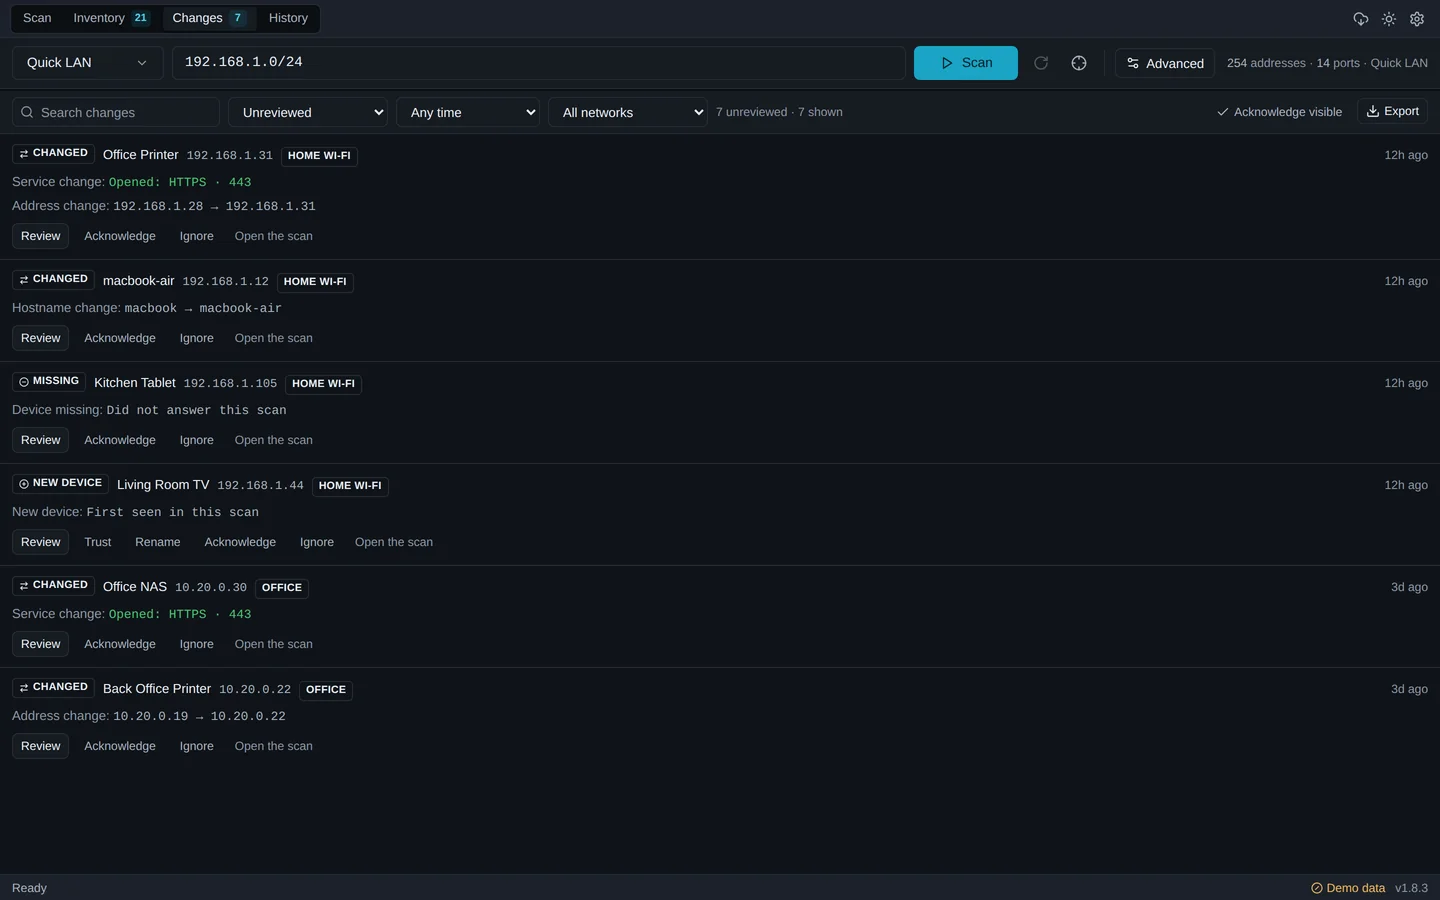
Task: Click the magnifier icon in Search changes
Action: click(x=27, y=112)
